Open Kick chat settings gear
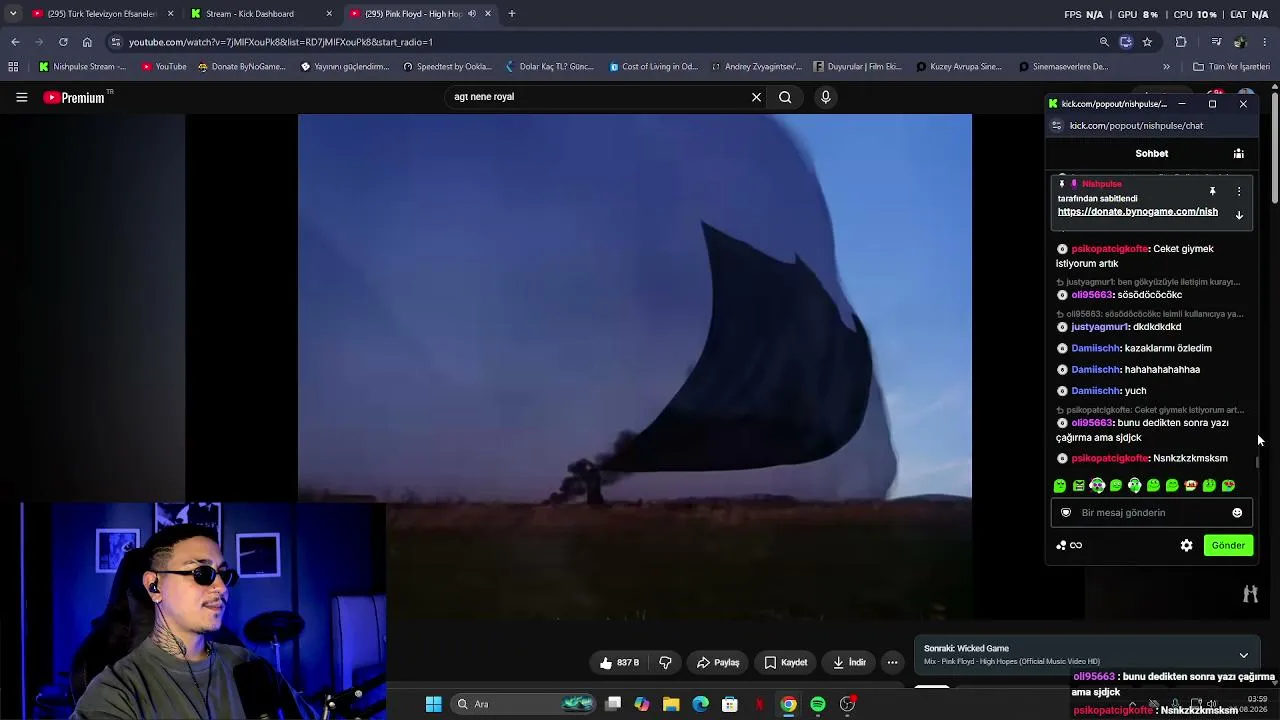 pyautogui.click(x=1186, y=545)
